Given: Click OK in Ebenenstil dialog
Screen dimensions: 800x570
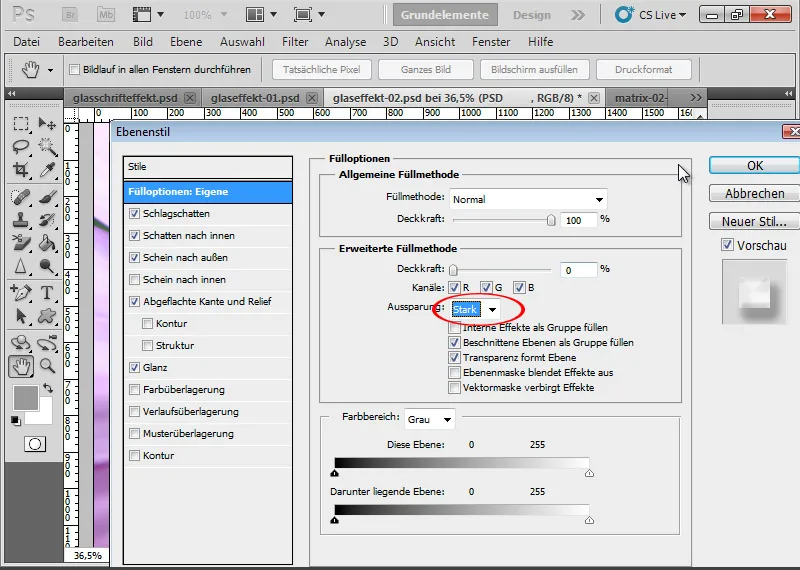Looking at the screenshot, I should (x=755, y=165).
